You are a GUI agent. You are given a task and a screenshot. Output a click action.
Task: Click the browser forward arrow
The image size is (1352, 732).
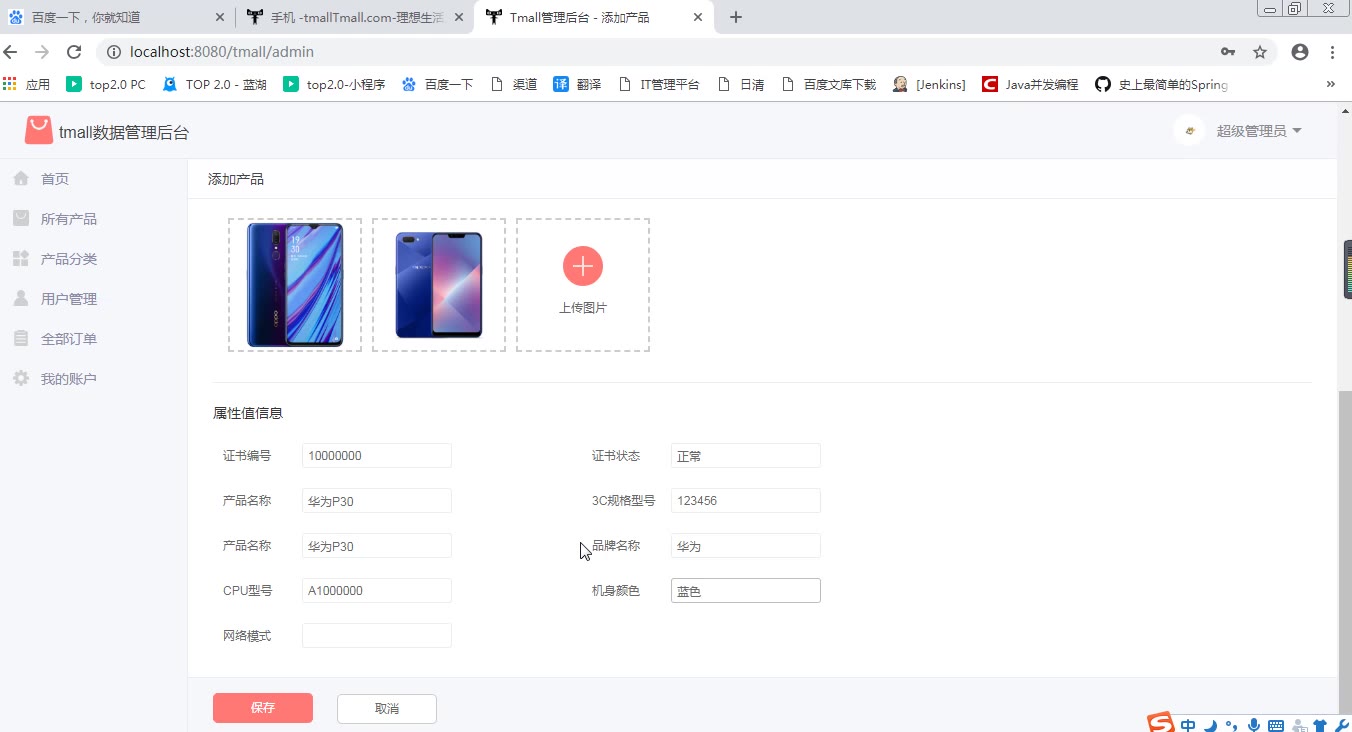point(42,52)
